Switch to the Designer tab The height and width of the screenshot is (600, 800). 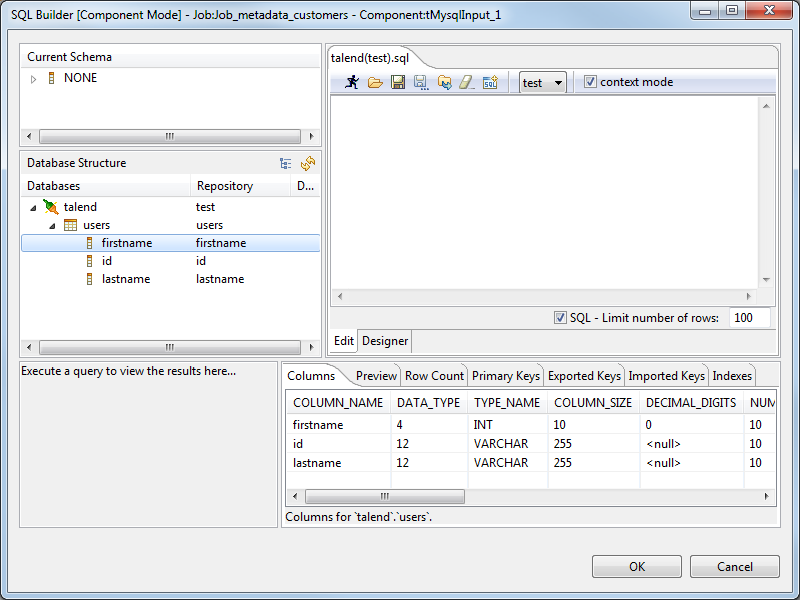(384, 341)
